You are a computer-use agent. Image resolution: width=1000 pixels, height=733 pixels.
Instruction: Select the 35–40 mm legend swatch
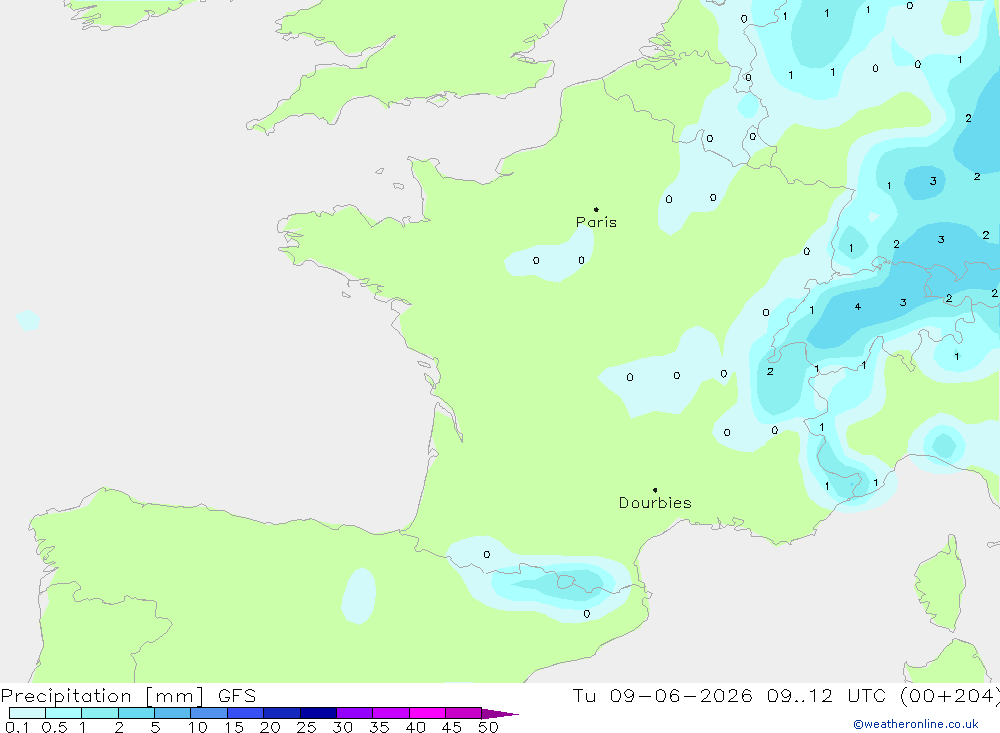(390, 713)
